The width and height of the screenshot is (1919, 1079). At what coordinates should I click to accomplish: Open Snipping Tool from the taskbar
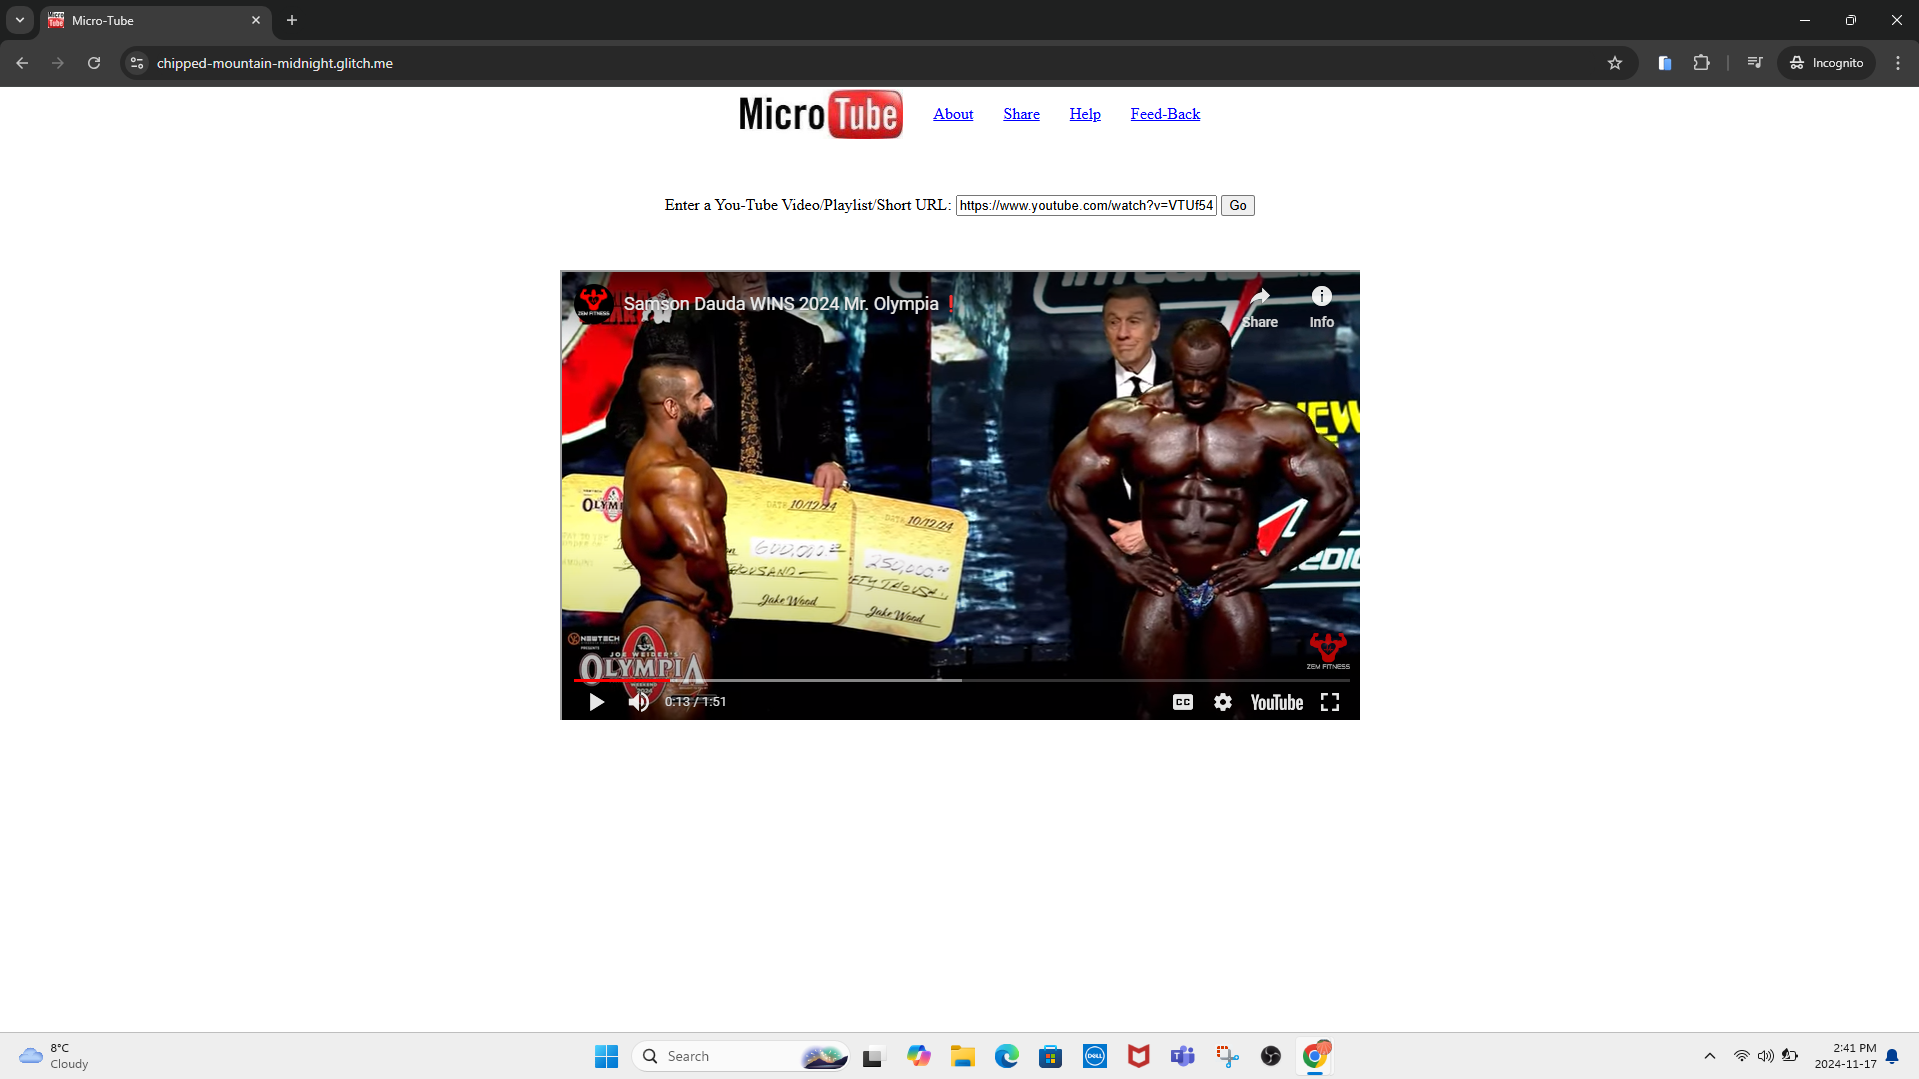(x=1227, y=1056)
